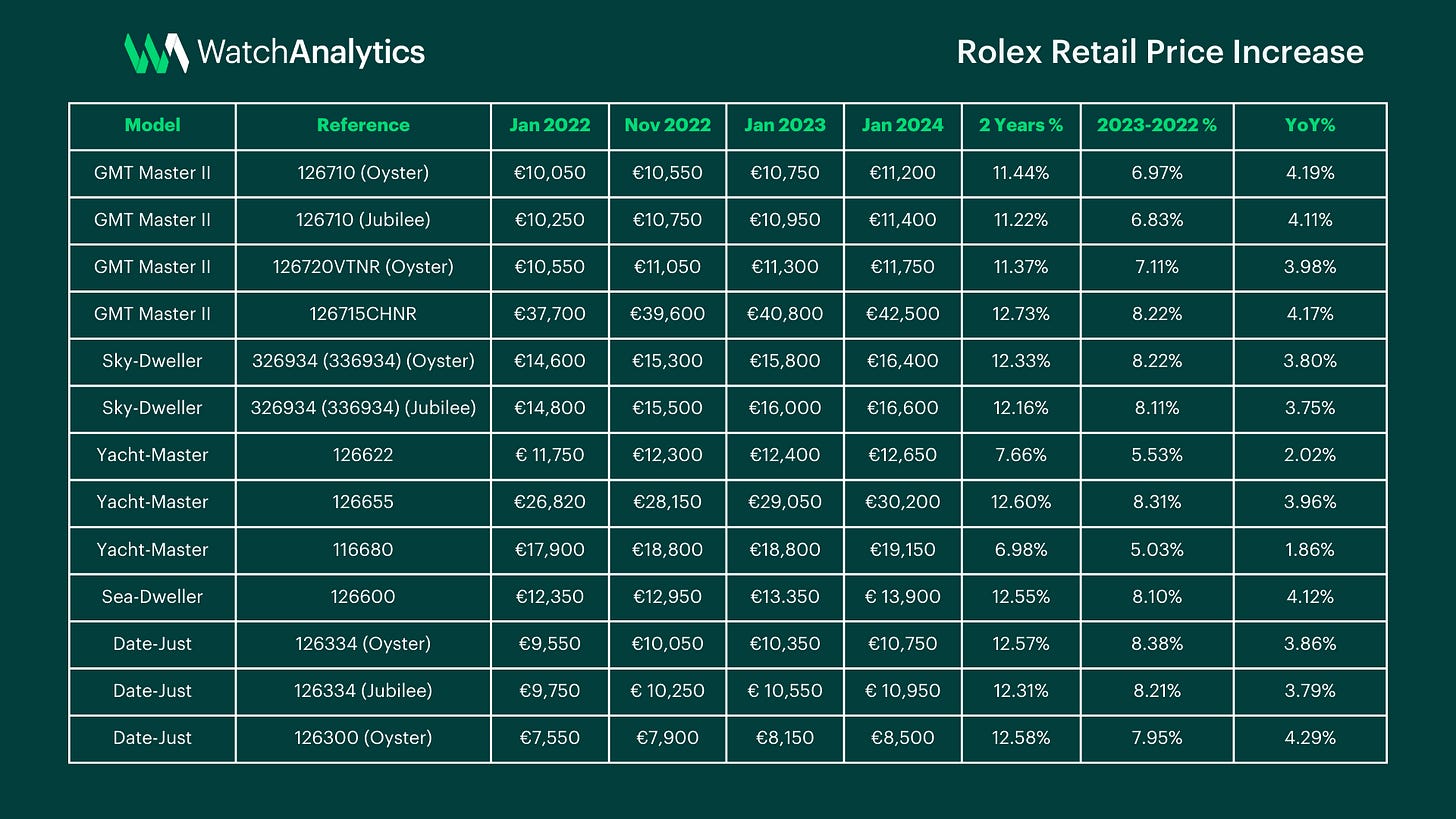Screen dimensions: 1456x819
Task: Click the €7,550 price cell
Action: 549,737
